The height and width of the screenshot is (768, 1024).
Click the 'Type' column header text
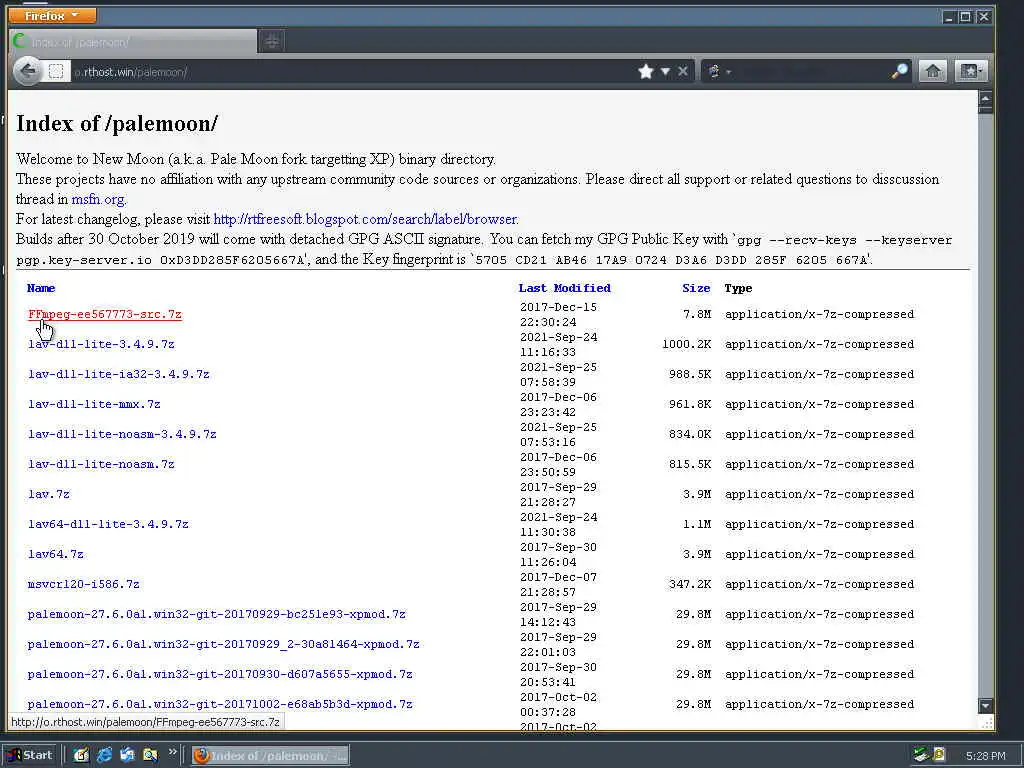[738, 288]
